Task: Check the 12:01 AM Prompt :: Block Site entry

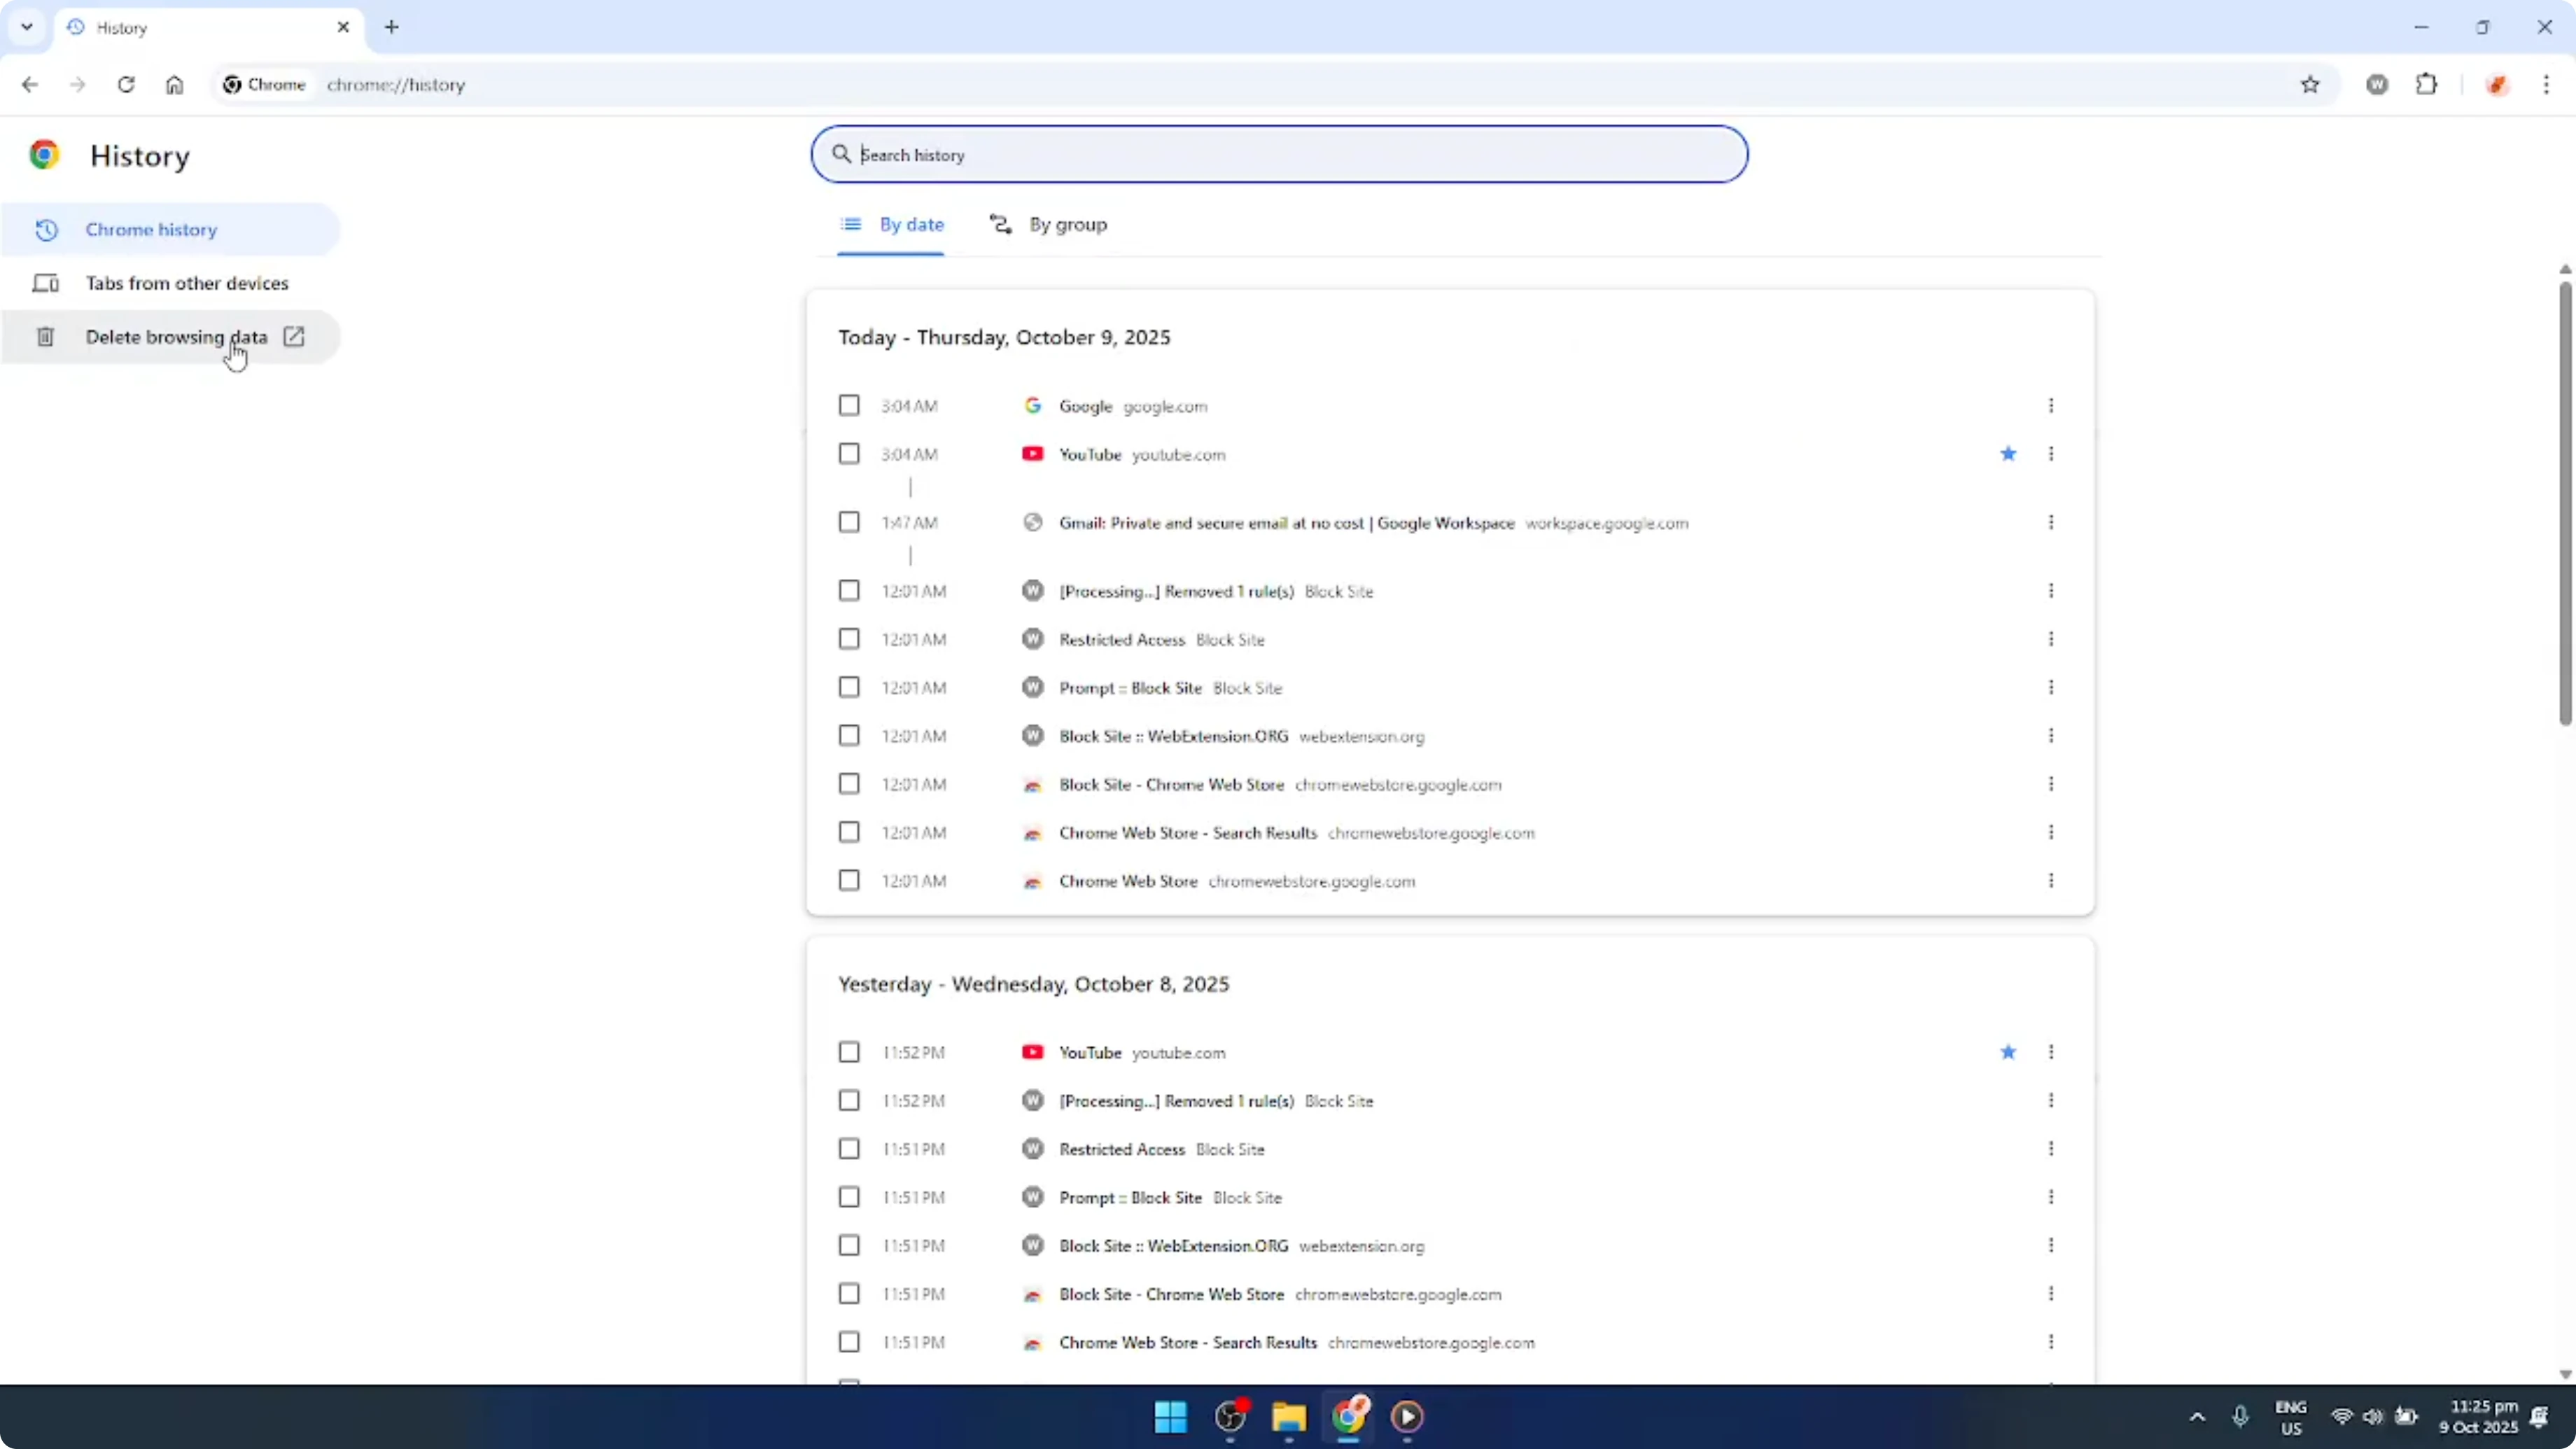Action: [849, 687]
